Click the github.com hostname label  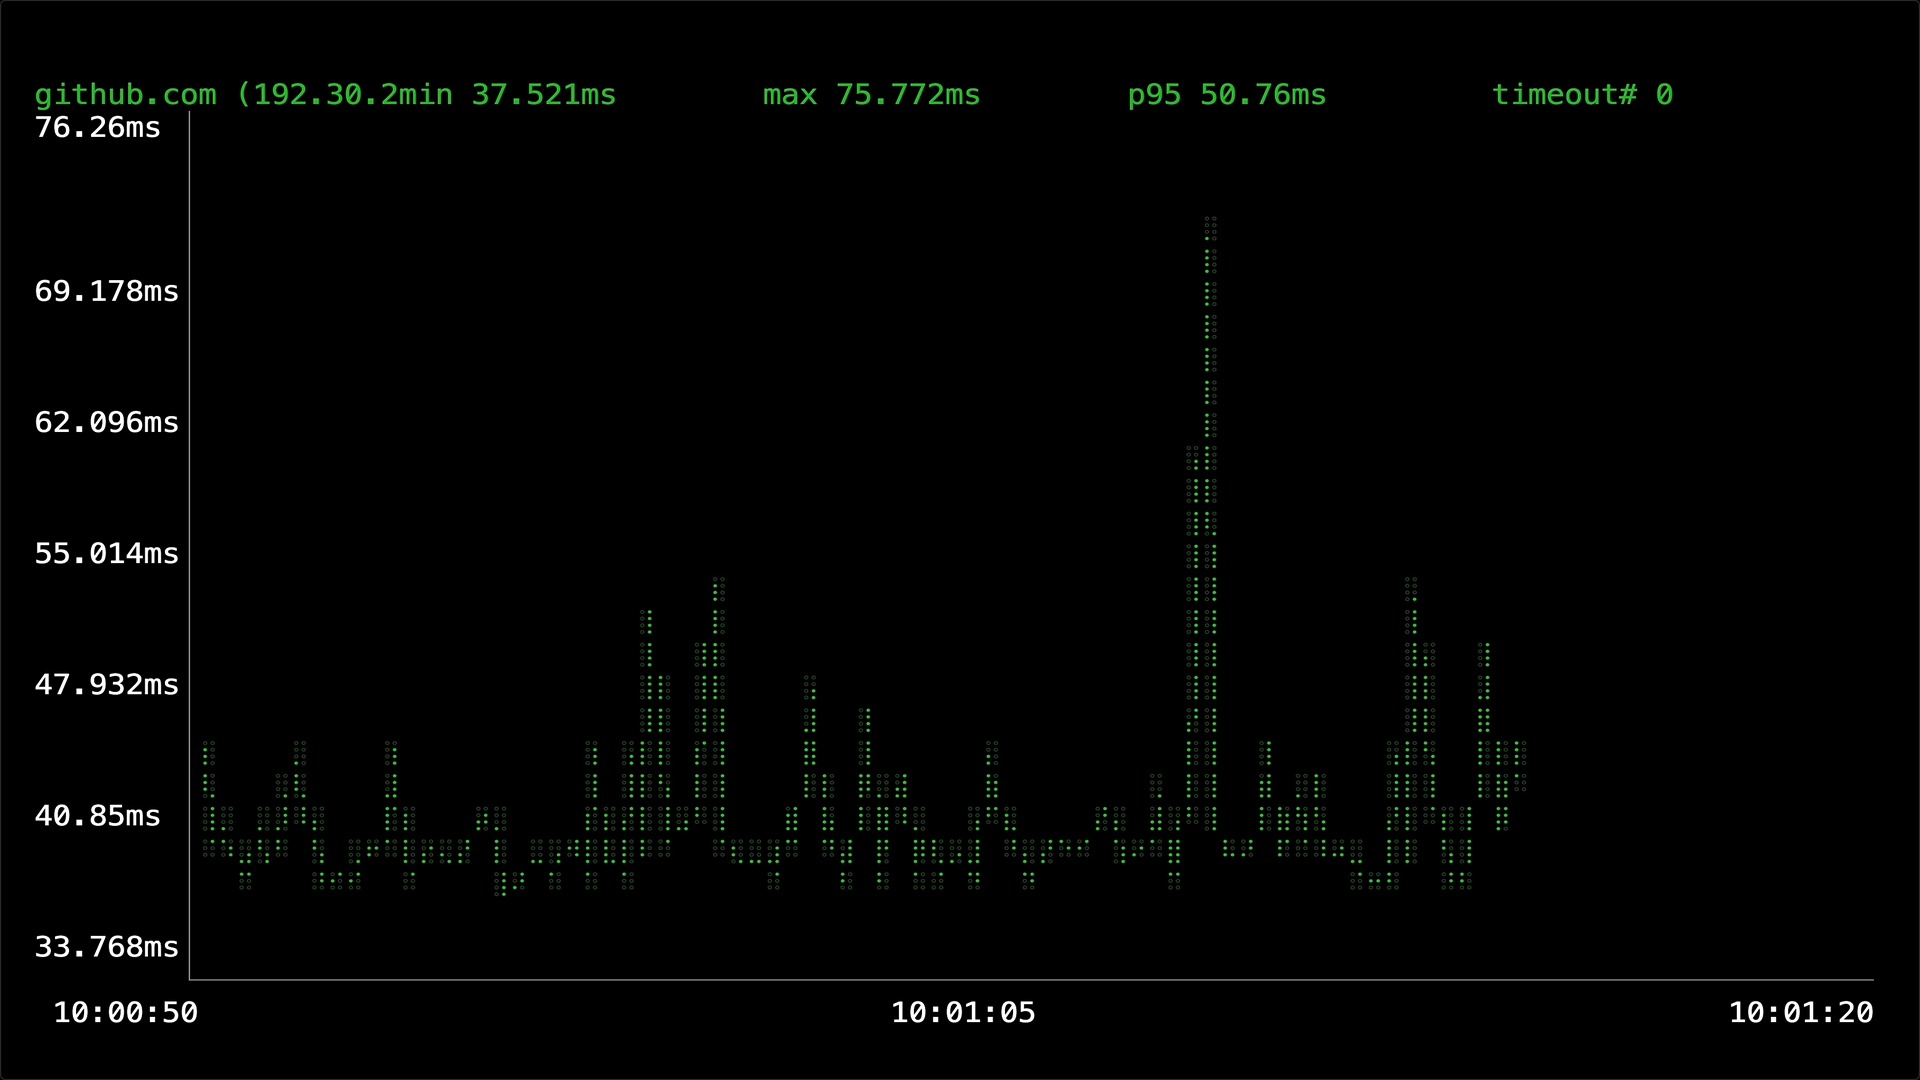point(125,95)
